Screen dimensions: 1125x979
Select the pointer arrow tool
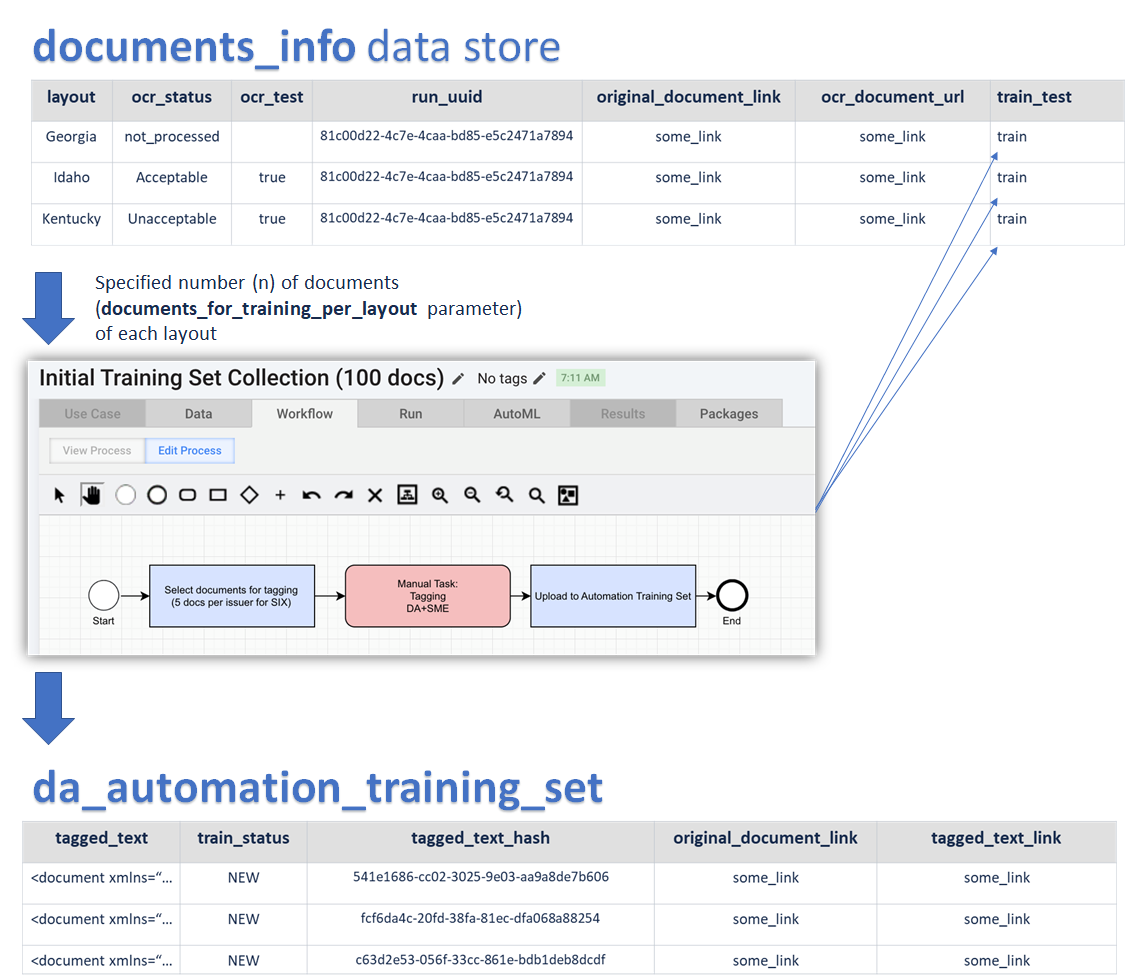(x=60, y=495)
